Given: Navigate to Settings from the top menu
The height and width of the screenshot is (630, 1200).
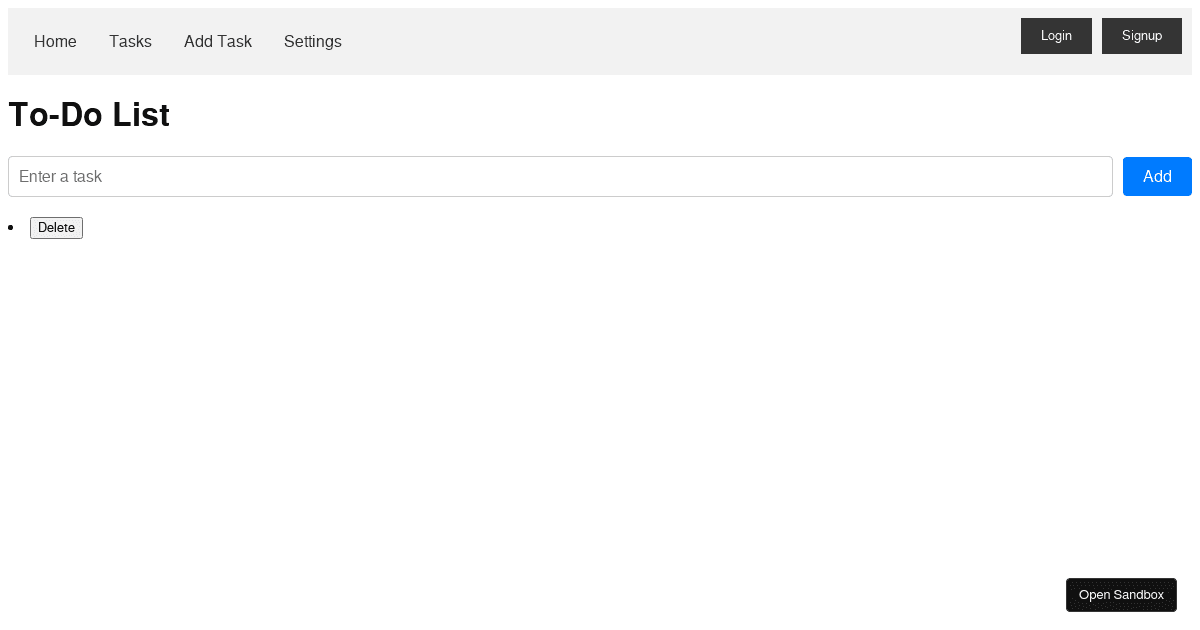Looking at the screenshot, I should point(313,41).
